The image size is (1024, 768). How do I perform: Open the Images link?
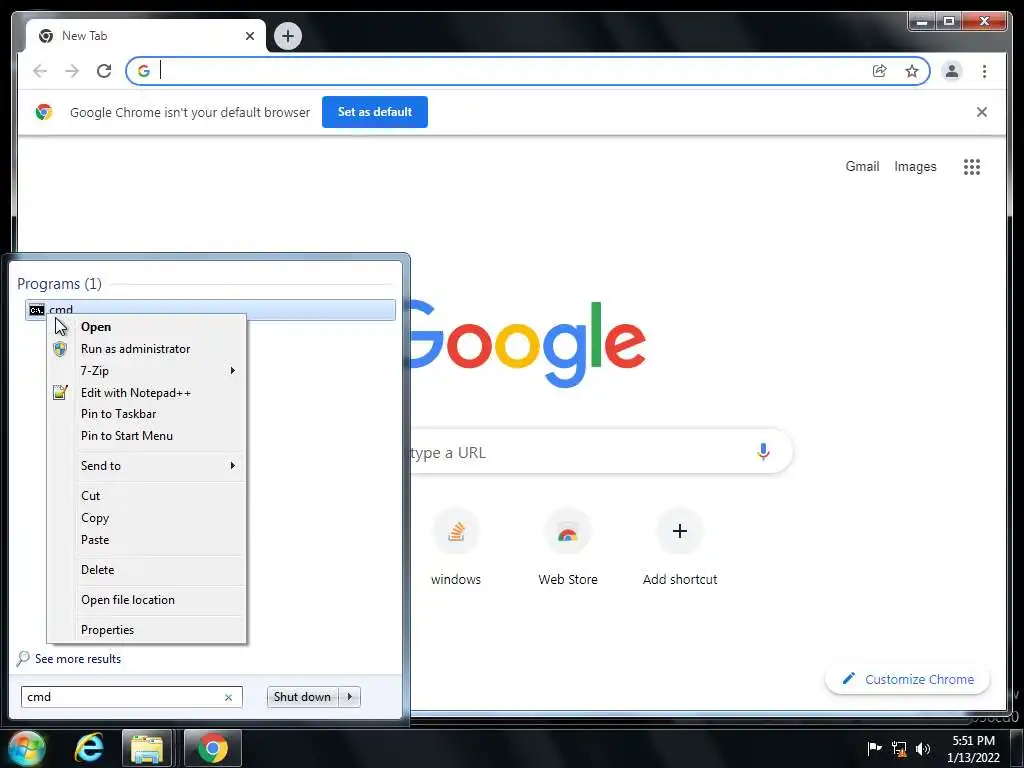pyautogui.click(x=915, y=167)
